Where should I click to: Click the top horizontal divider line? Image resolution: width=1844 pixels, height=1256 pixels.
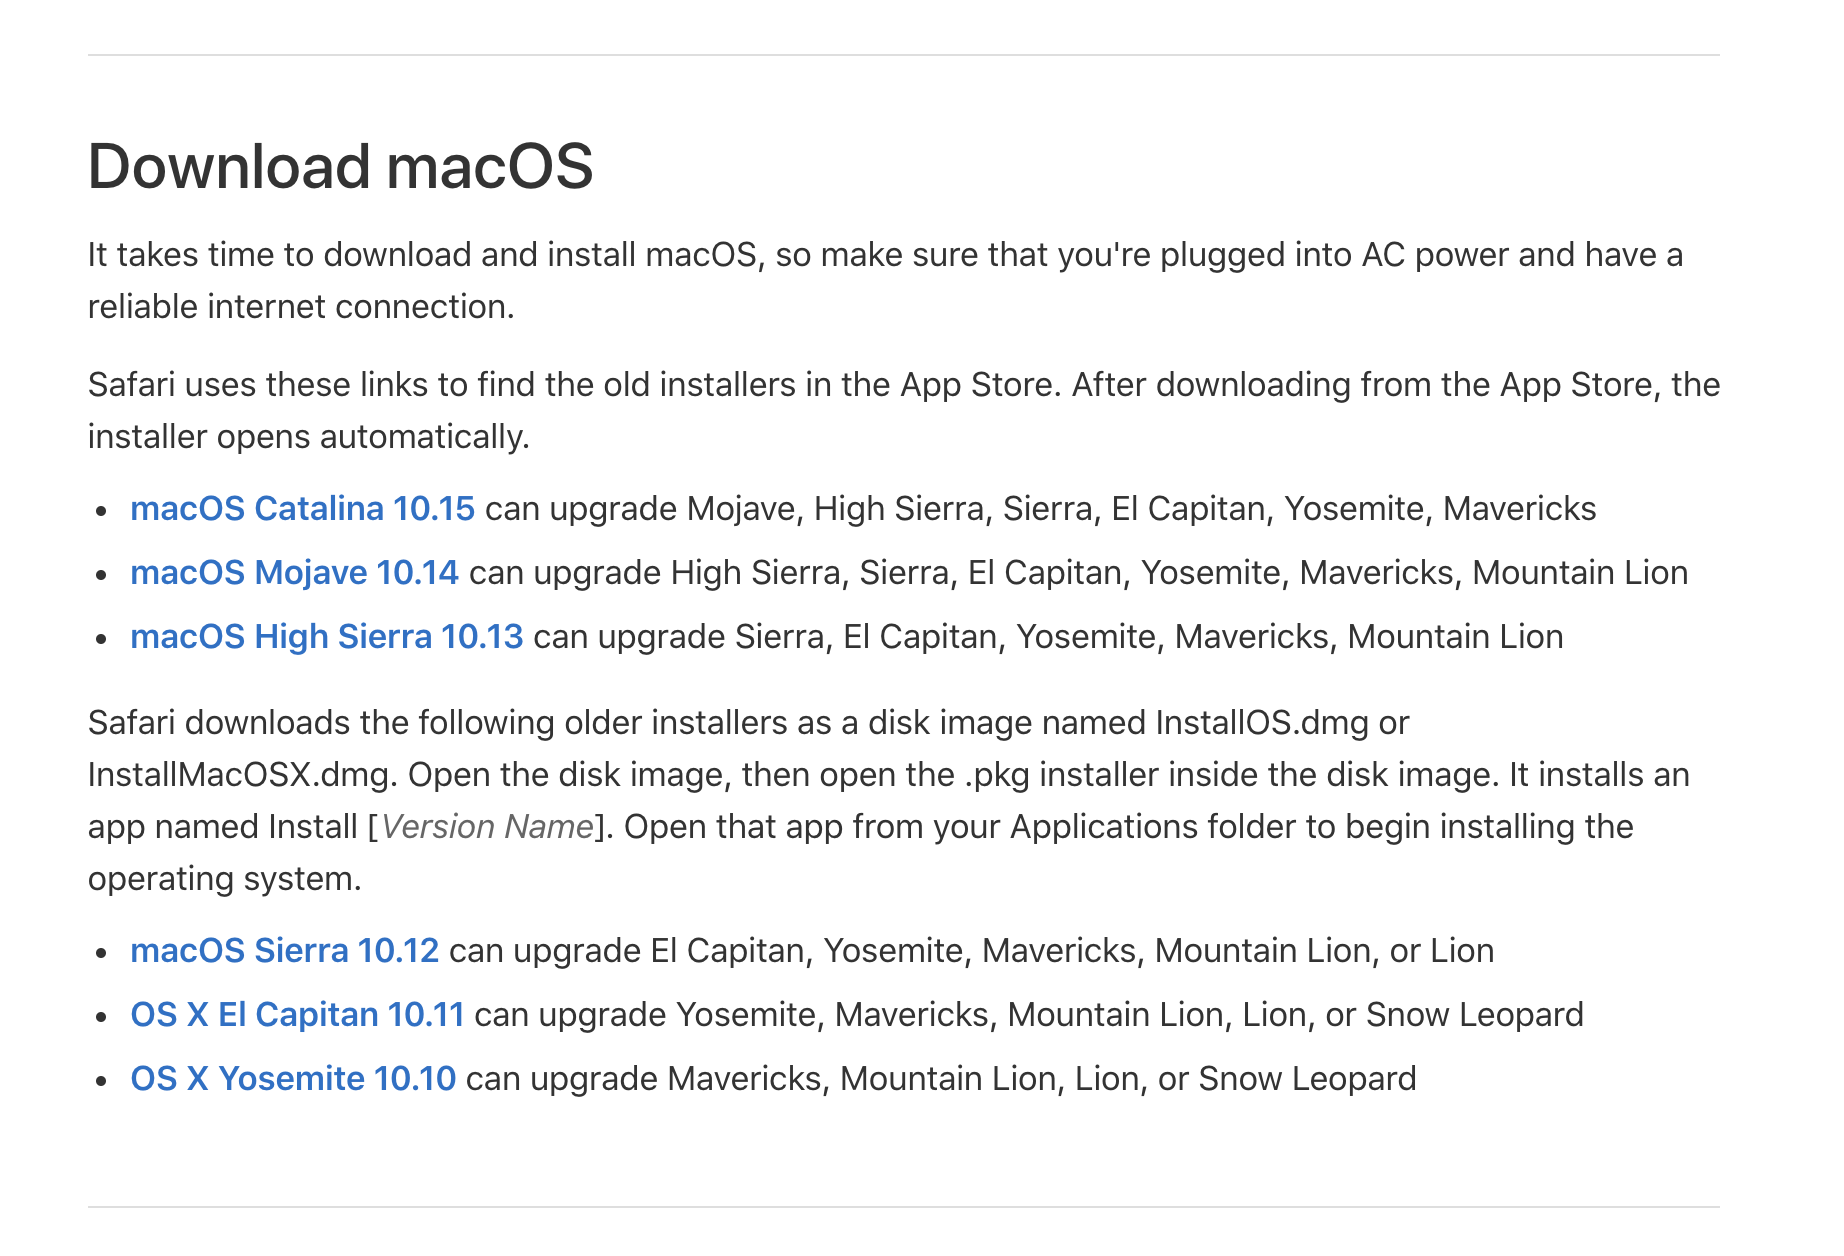(902, 55)
